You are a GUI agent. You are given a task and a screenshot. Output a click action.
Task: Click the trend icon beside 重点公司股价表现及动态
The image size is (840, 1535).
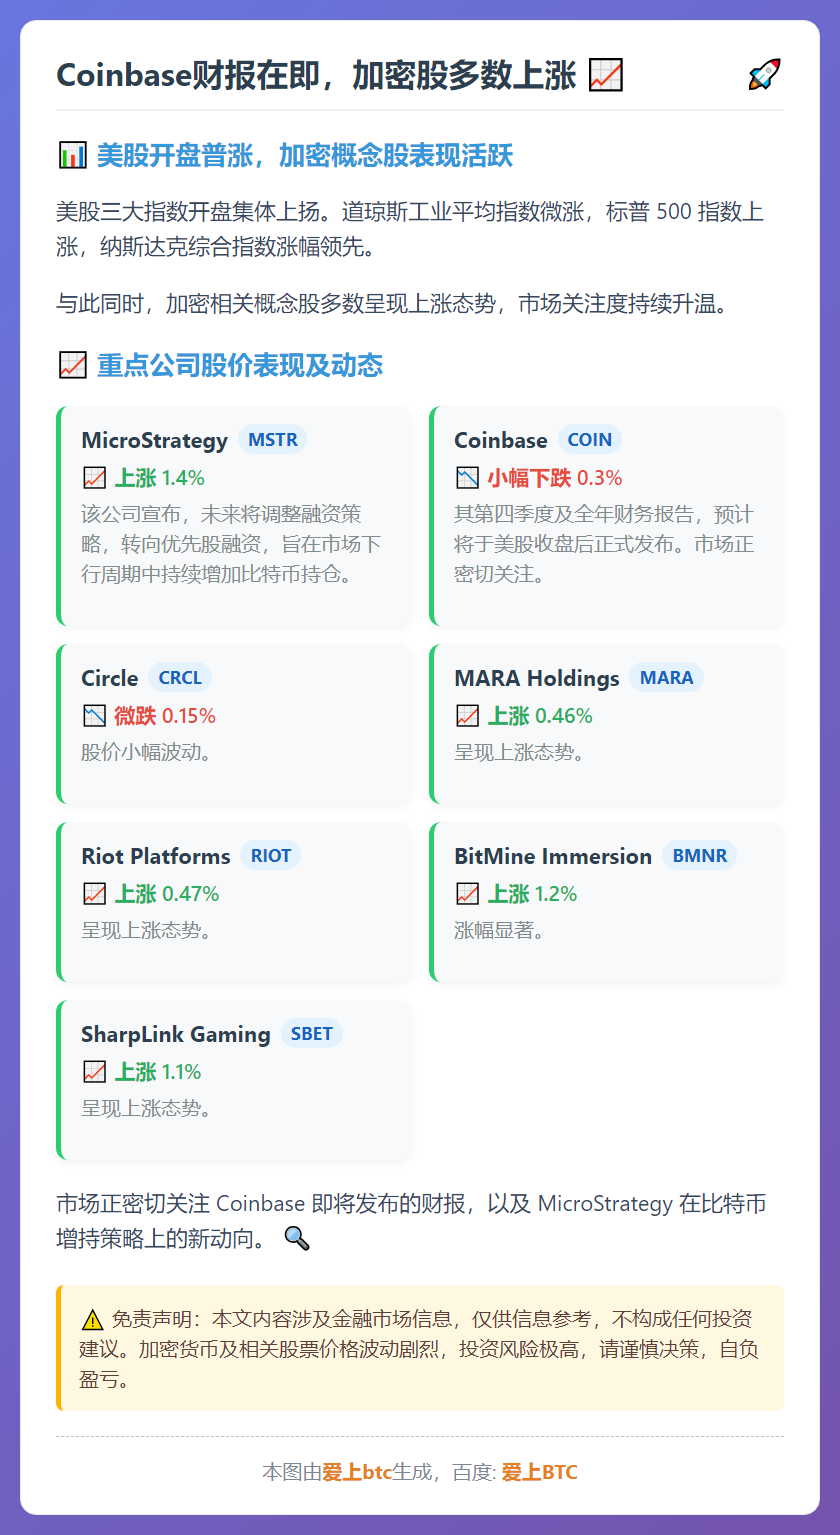[x=72, y=366]
